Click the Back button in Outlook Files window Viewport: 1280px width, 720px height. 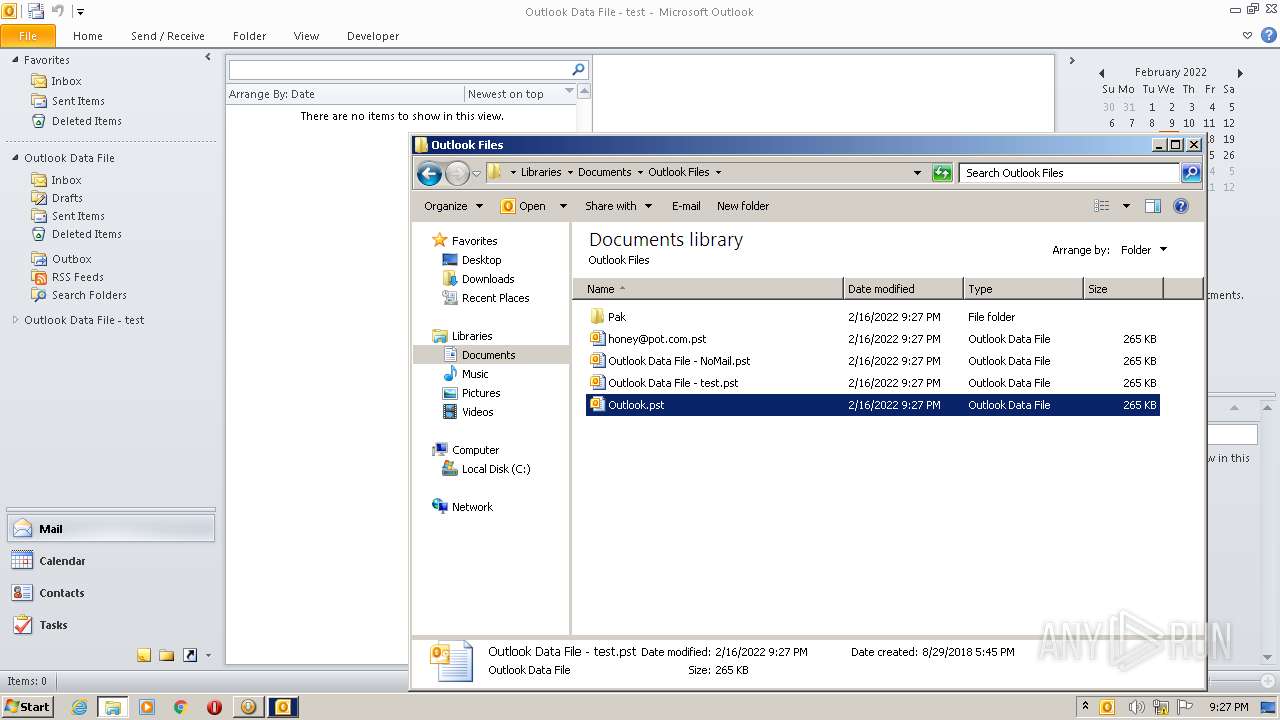point(429,173)
